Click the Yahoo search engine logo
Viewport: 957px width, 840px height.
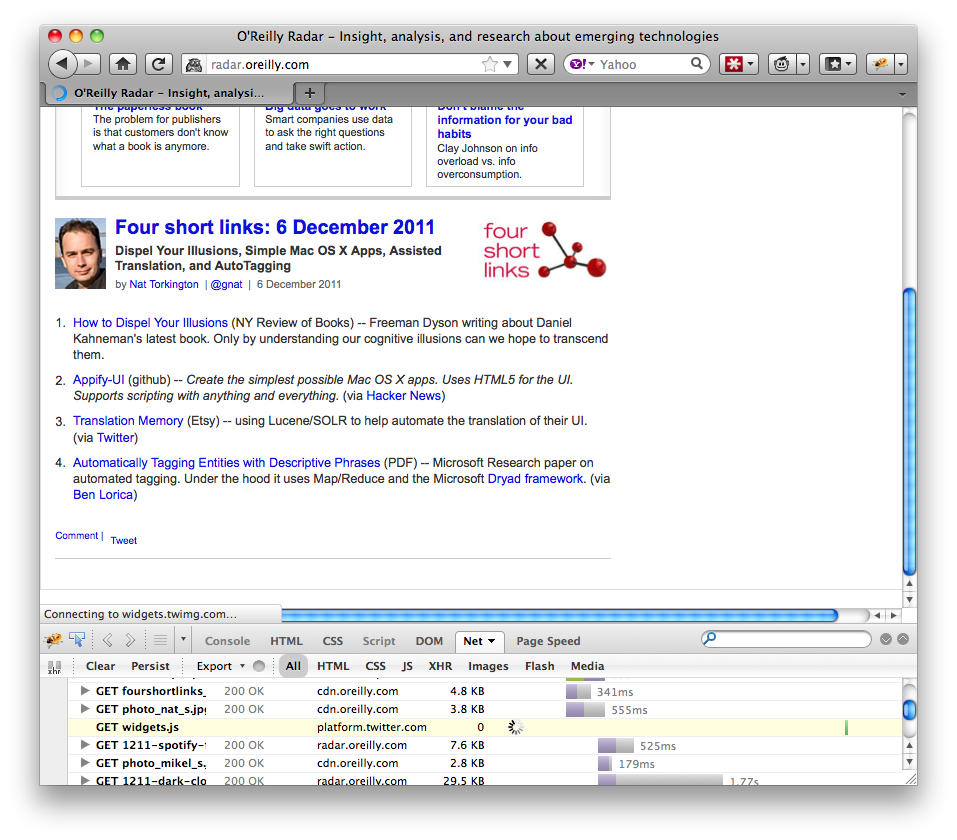tap(578, 63)
